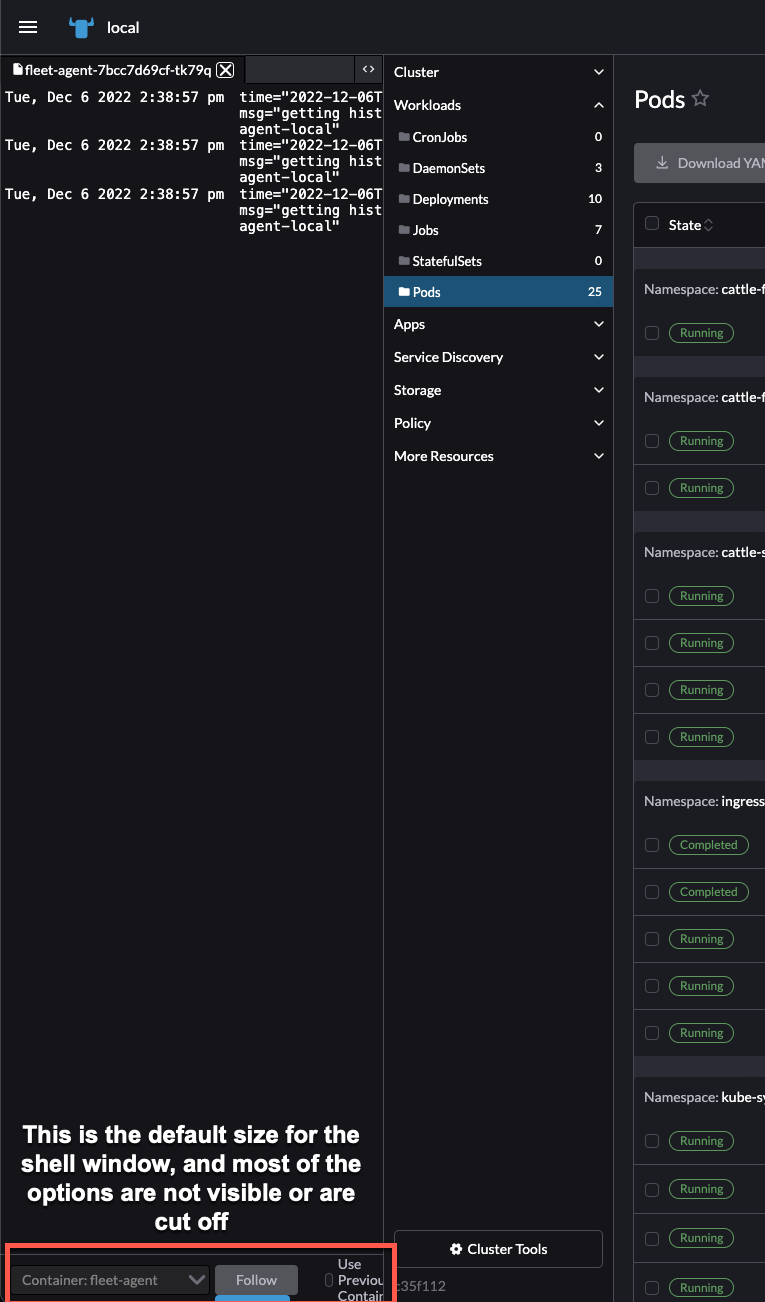Screen dimensions: 765x1302
Task: Click the Rancher logo in the top bar
Action: click(x=80, y=27)
